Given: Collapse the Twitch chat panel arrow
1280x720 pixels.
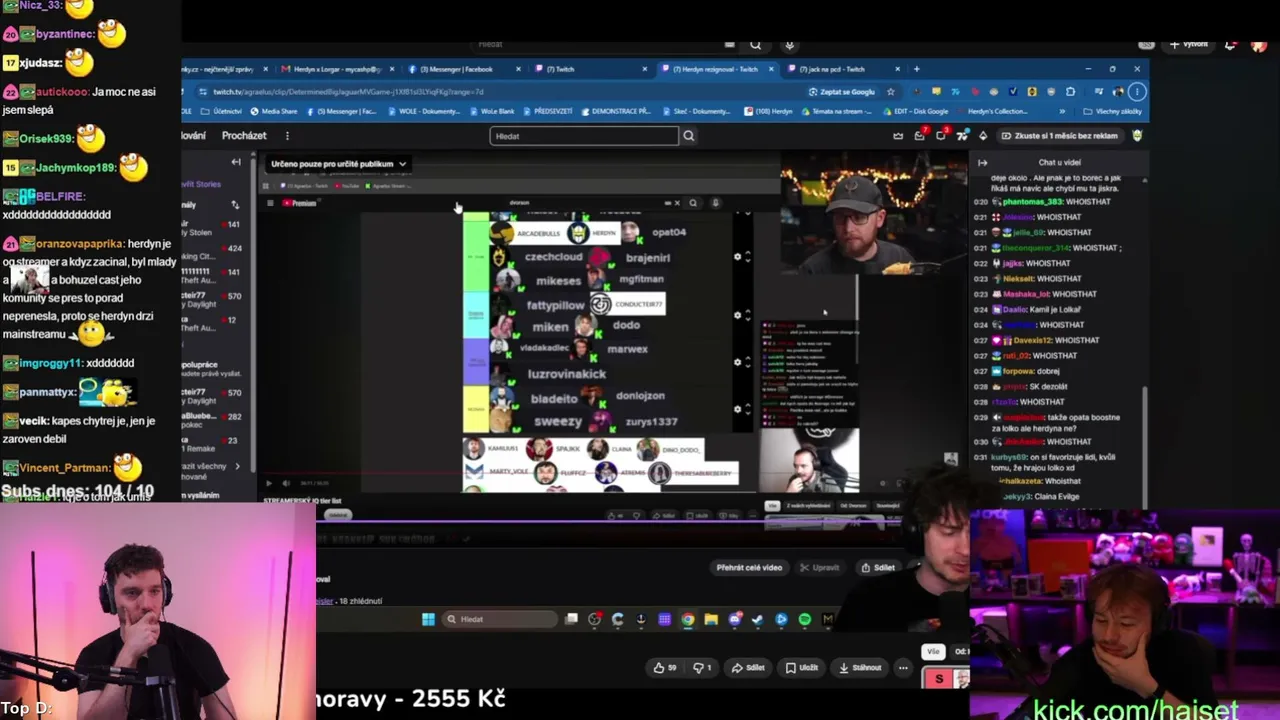Looking at the screenshot, I should pos(982,162).
